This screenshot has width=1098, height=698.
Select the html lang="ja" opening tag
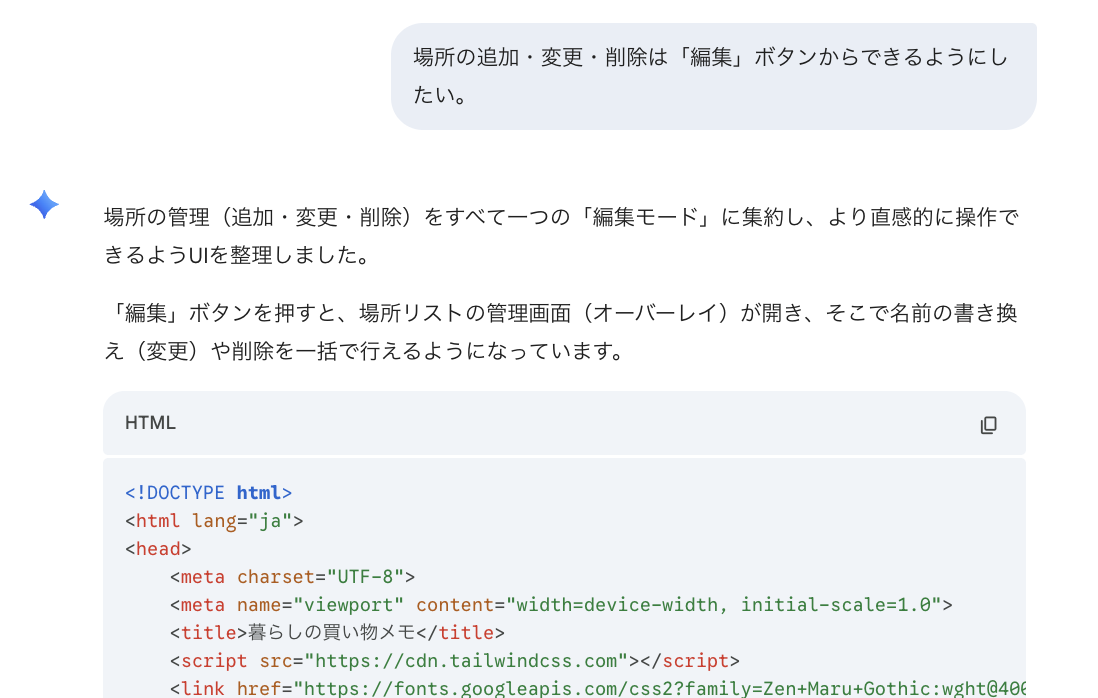pyautogui.click(x=215, y=520)
